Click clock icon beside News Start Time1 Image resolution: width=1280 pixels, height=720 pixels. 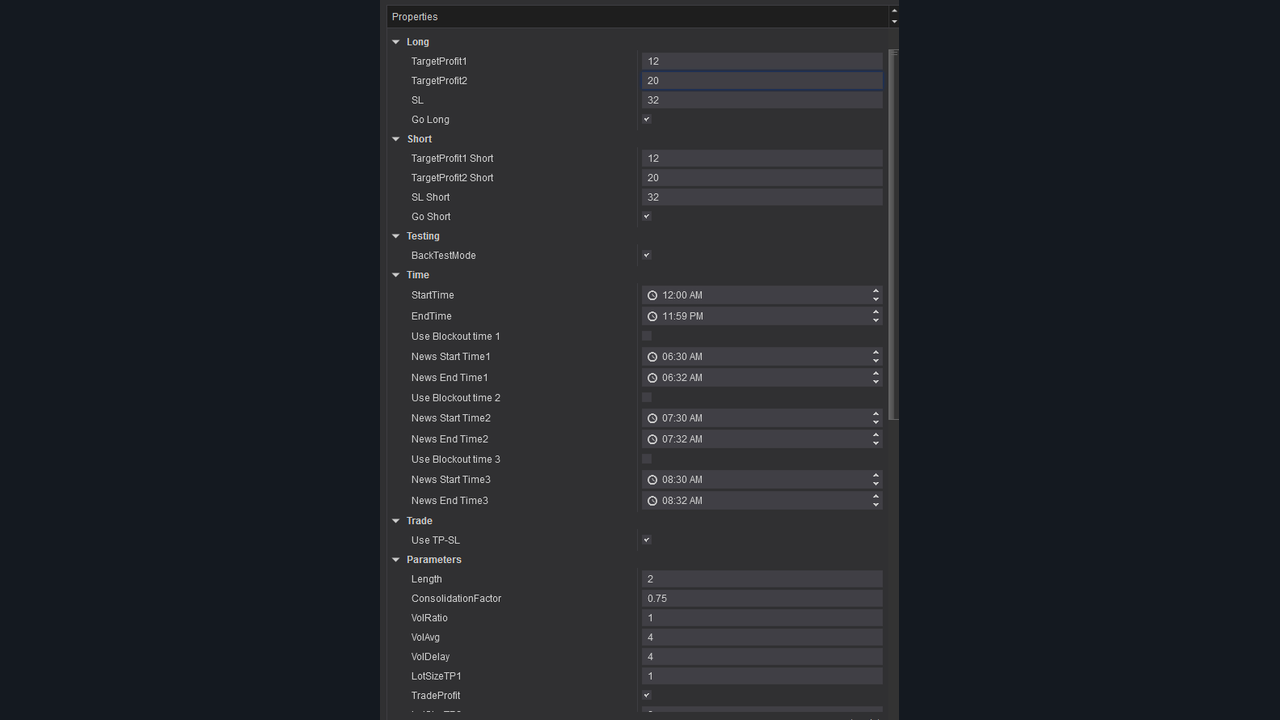[652, 357]
